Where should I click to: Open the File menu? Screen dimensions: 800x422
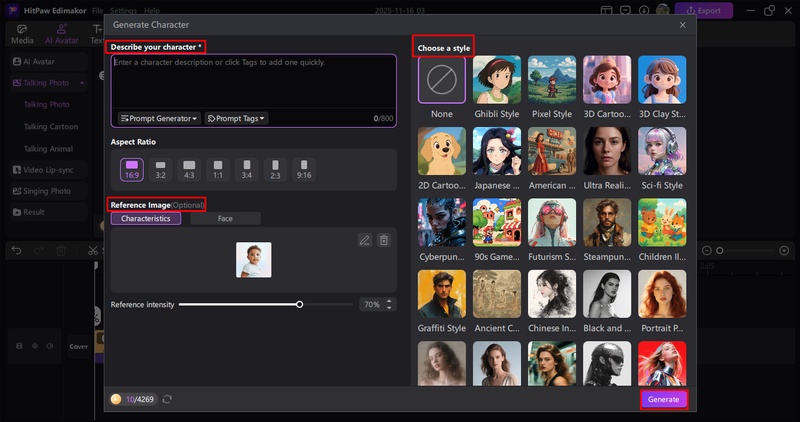[97, 11]
